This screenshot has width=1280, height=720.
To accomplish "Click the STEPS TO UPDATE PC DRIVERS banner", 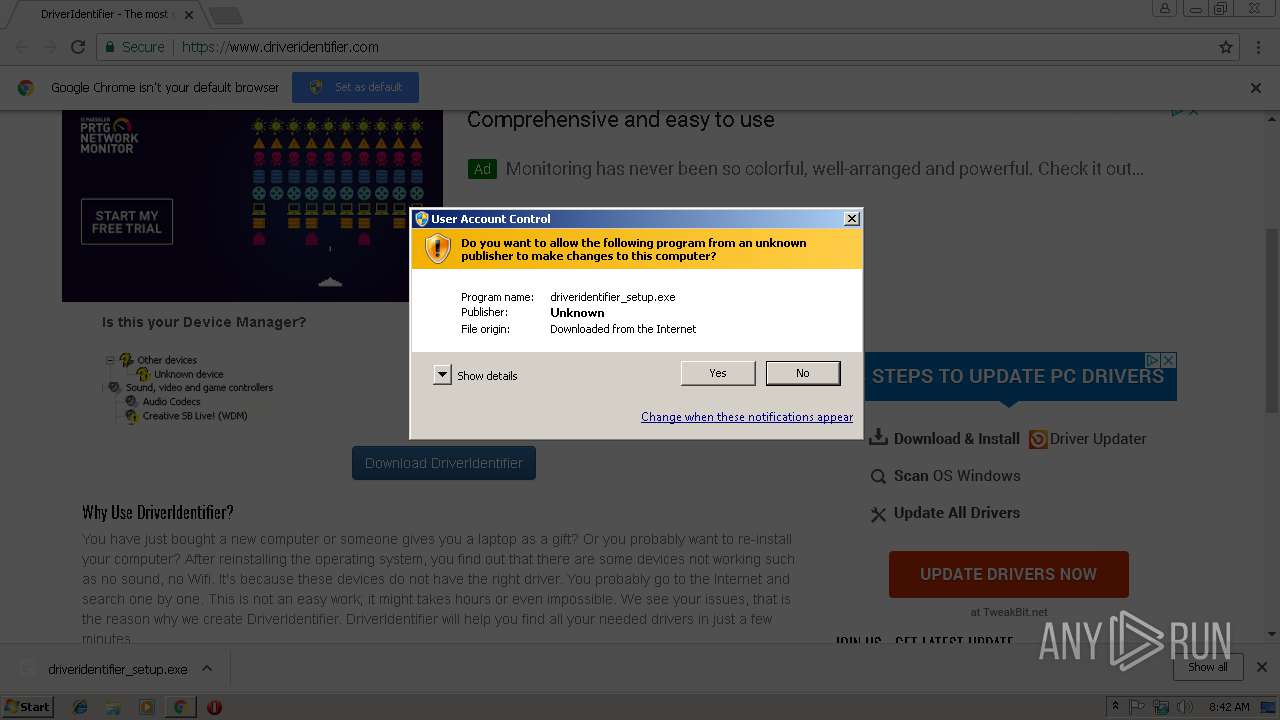I will (1018, 377).
